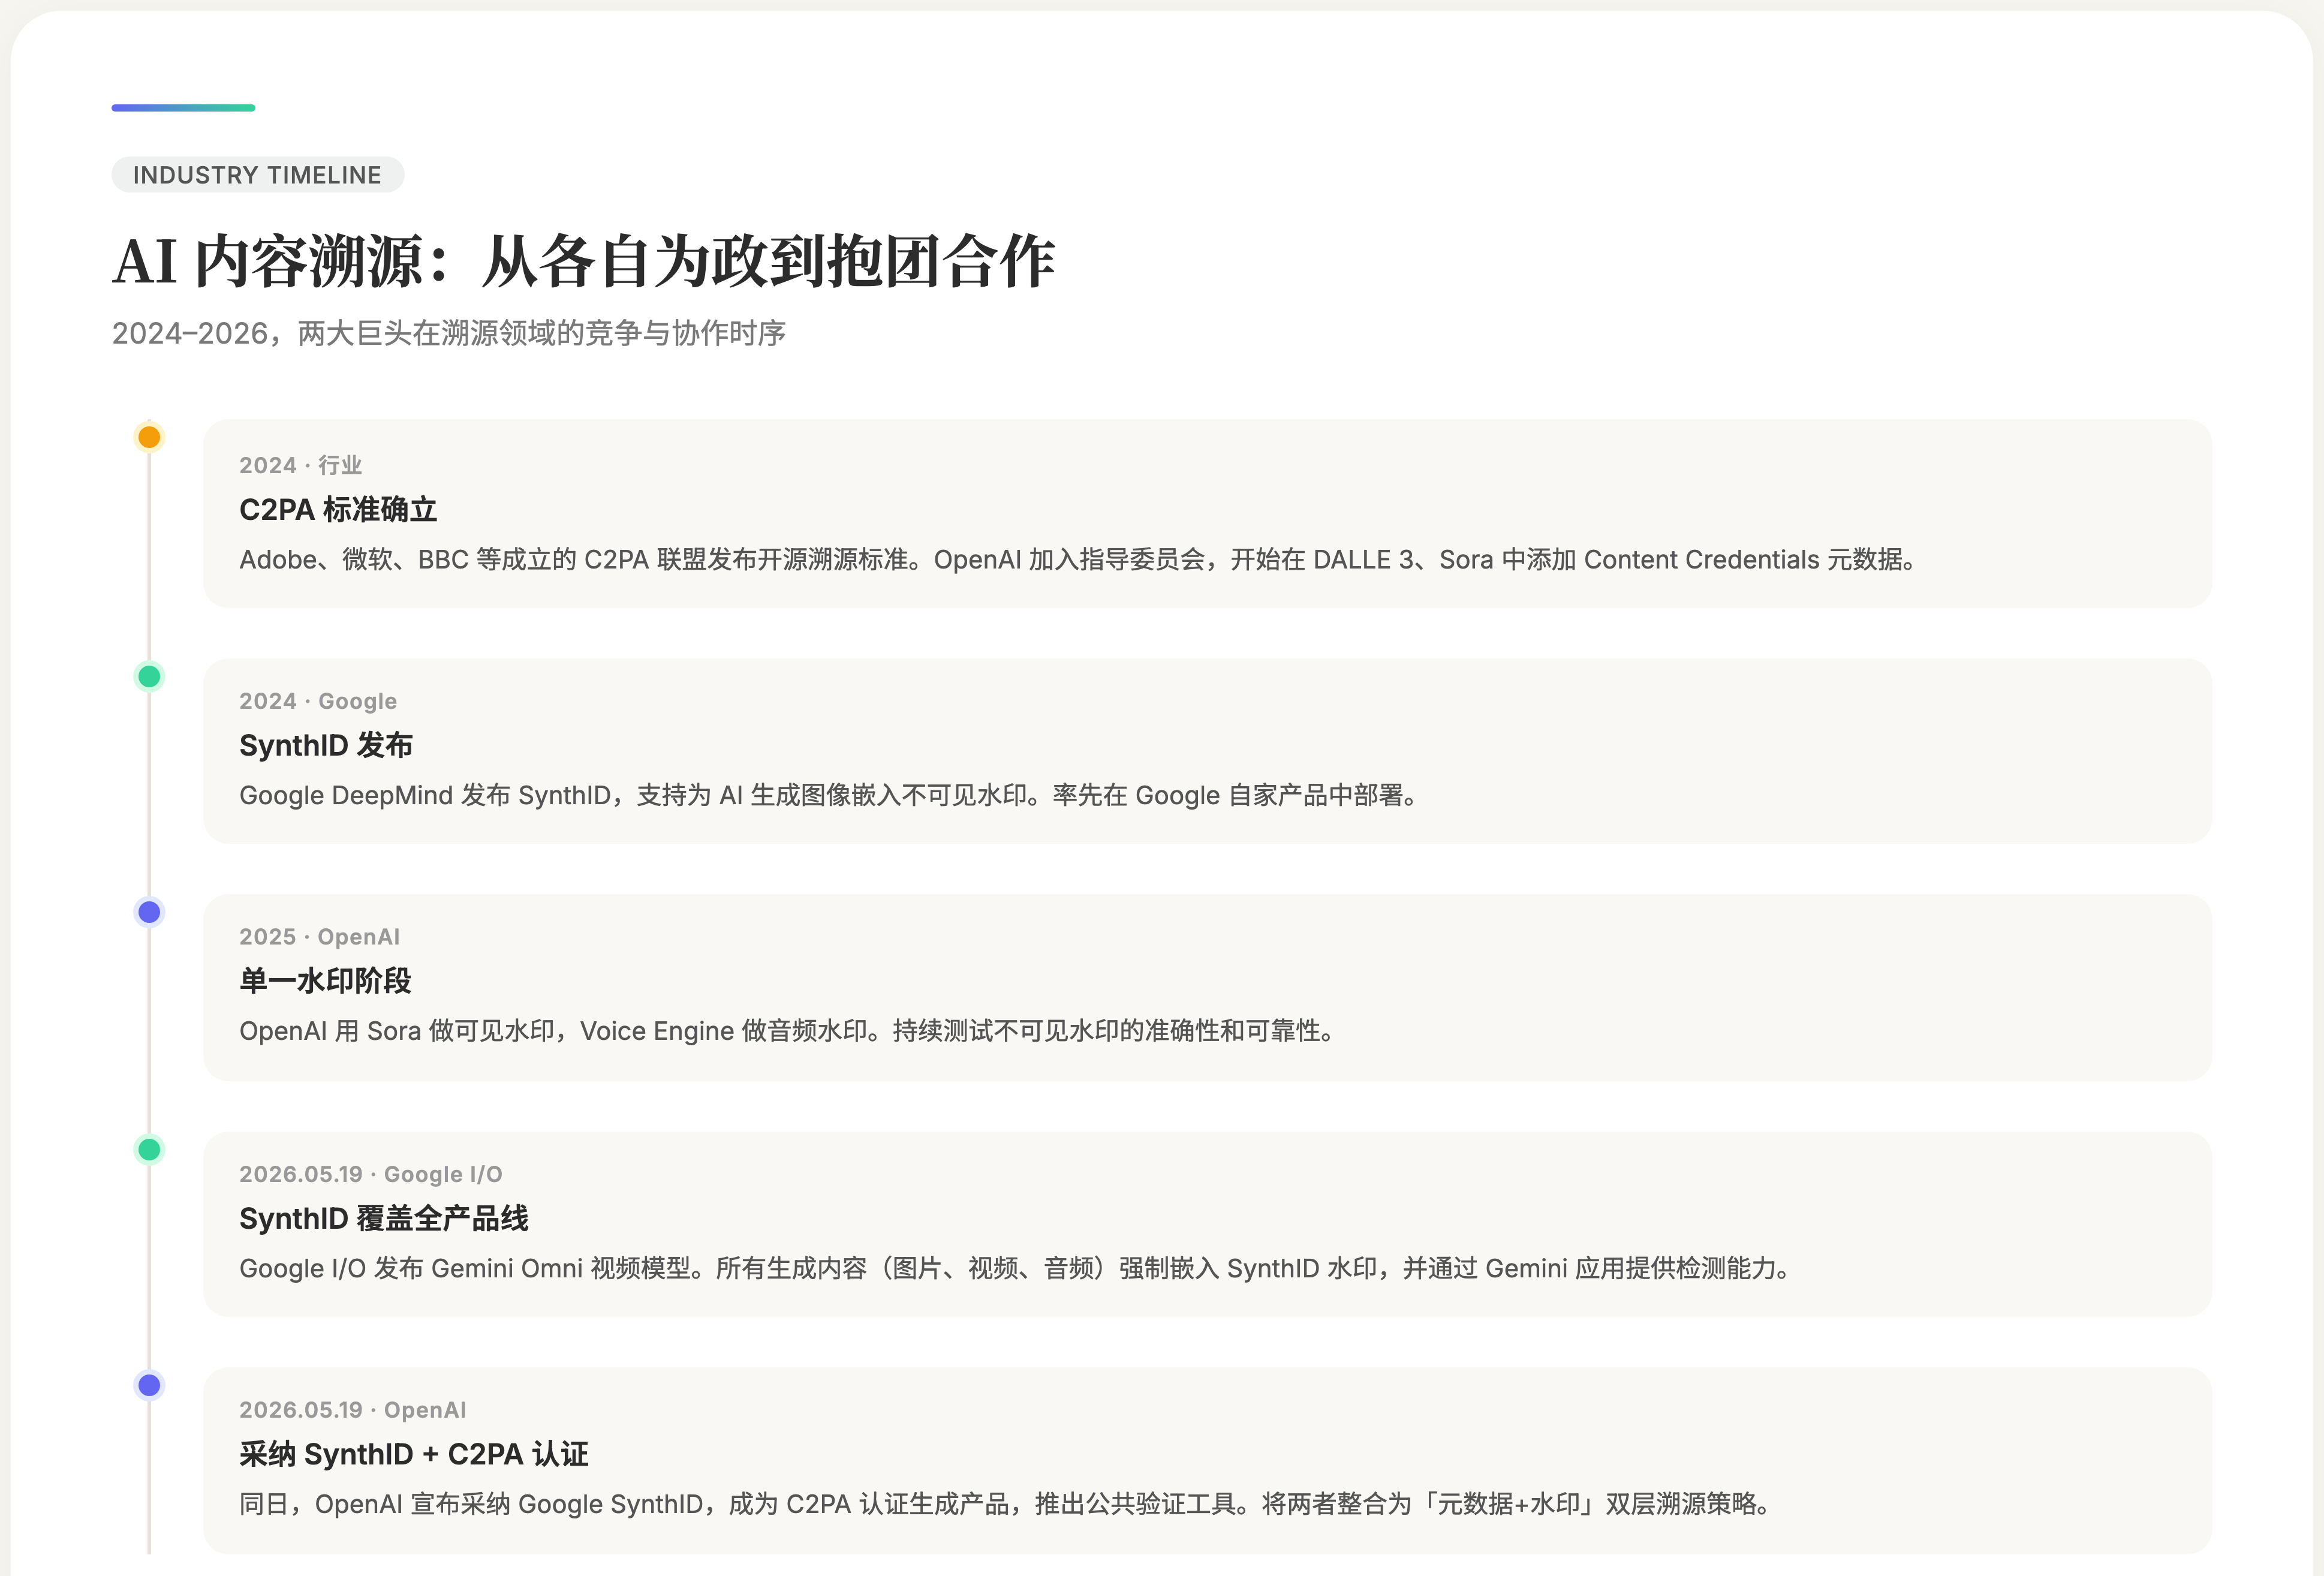Click the headline AI 内容溯源：从各自为政到抱团合作

tap(584, 262)
